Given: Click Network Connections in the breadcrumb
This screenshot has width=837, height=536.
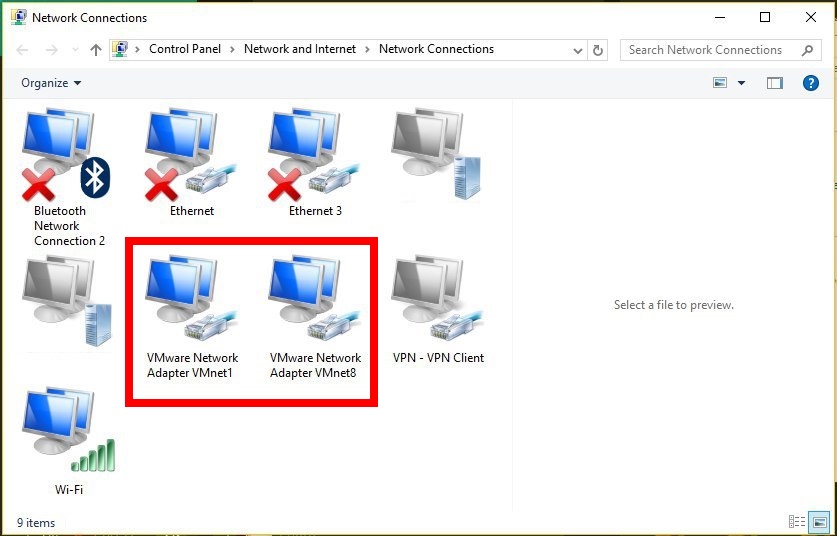Looking at the screenshot, I should tap(436, 49).
